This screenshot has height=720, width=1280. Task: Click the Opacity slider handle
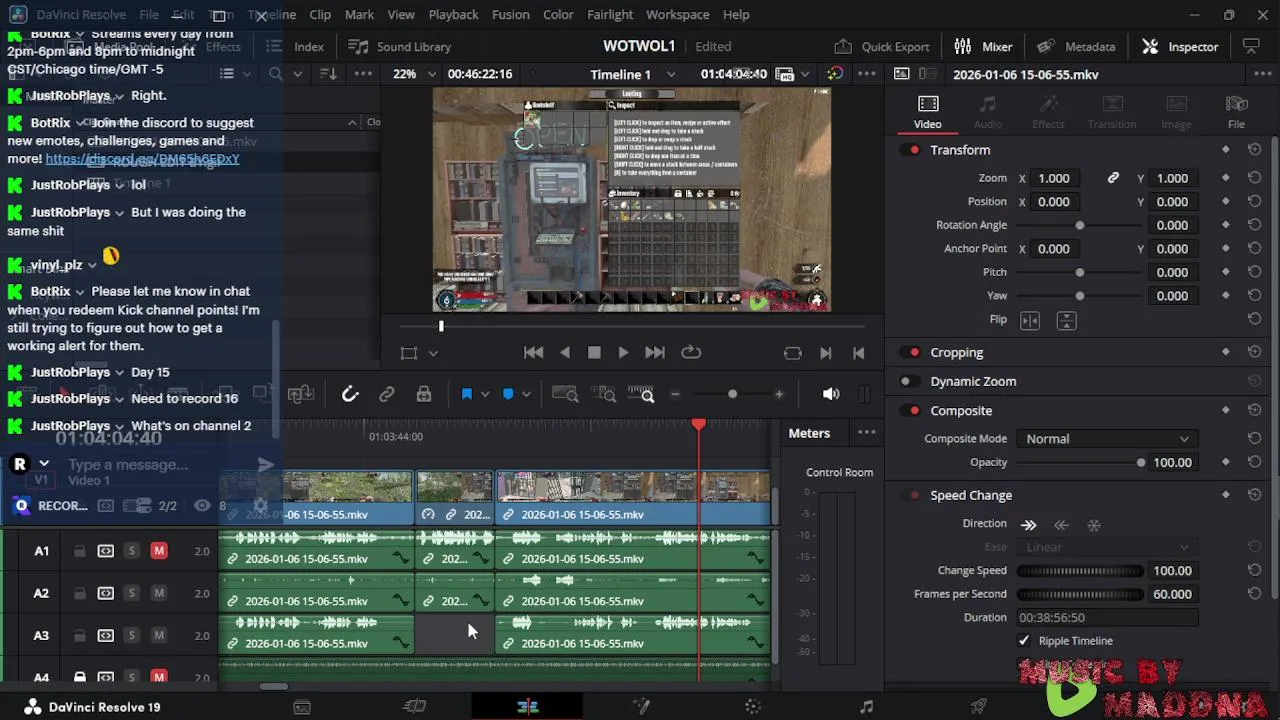pos(1140,463)
